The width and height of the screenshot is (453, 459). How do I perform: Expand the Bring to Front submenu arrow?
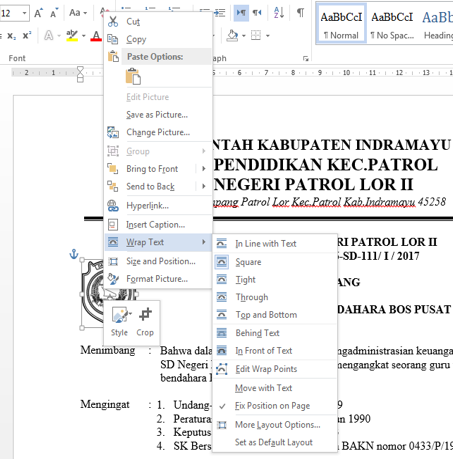point(204,169)
